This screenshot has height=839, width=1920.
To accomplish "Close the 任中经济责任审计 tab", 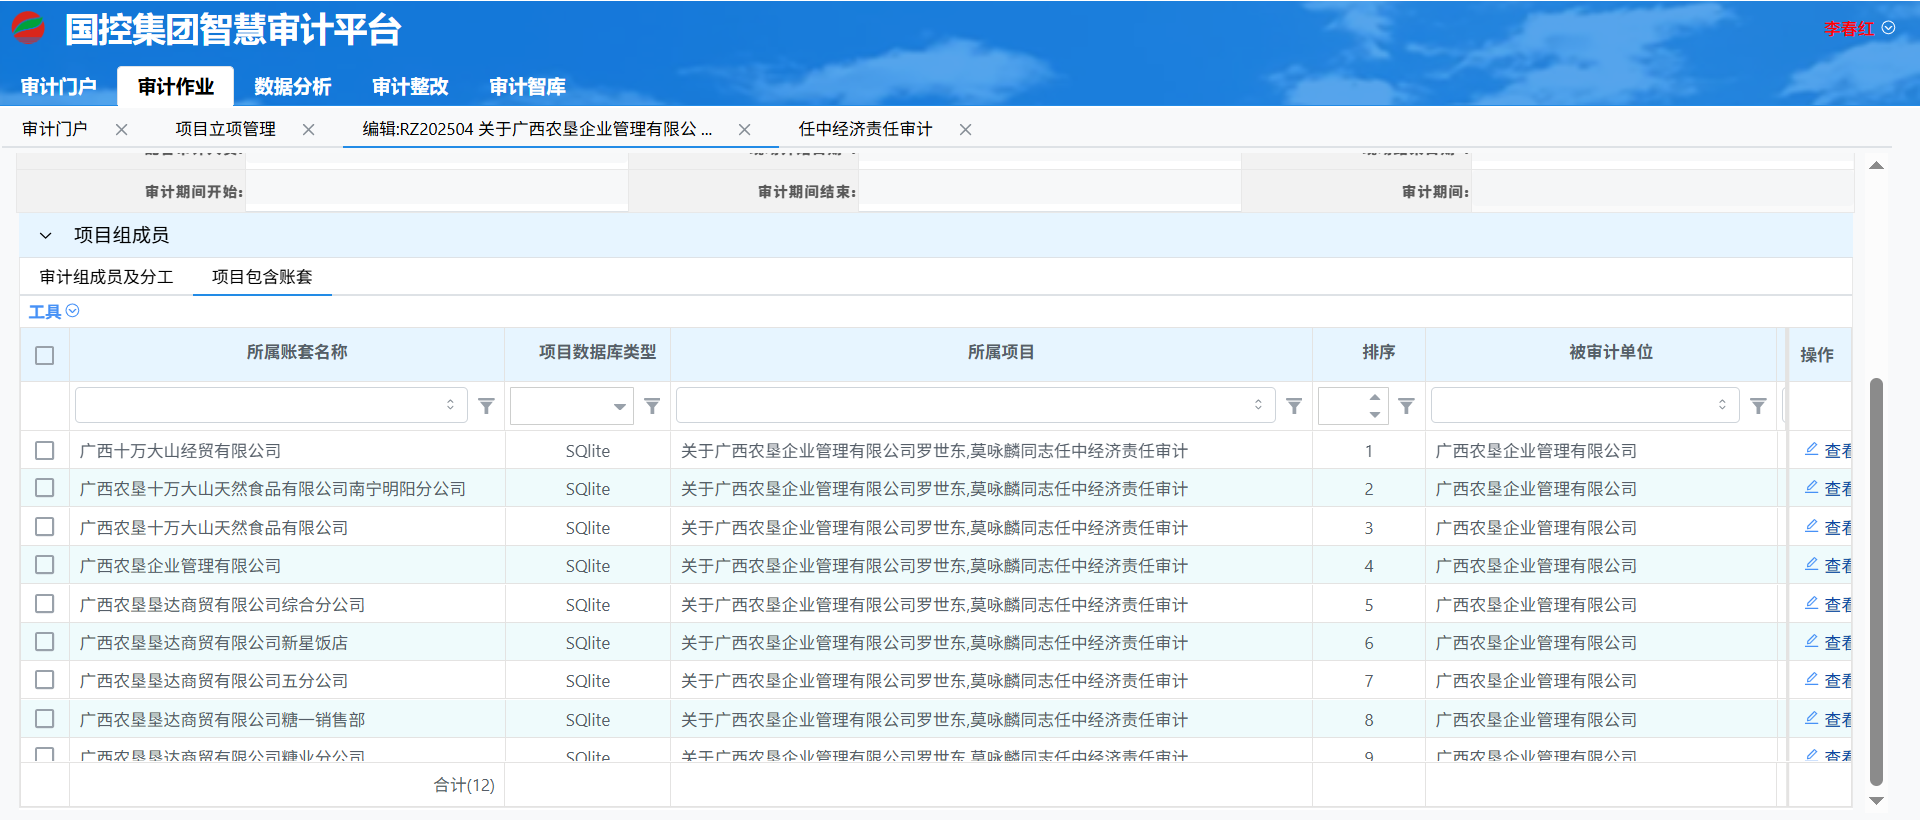I will [965, 130].
